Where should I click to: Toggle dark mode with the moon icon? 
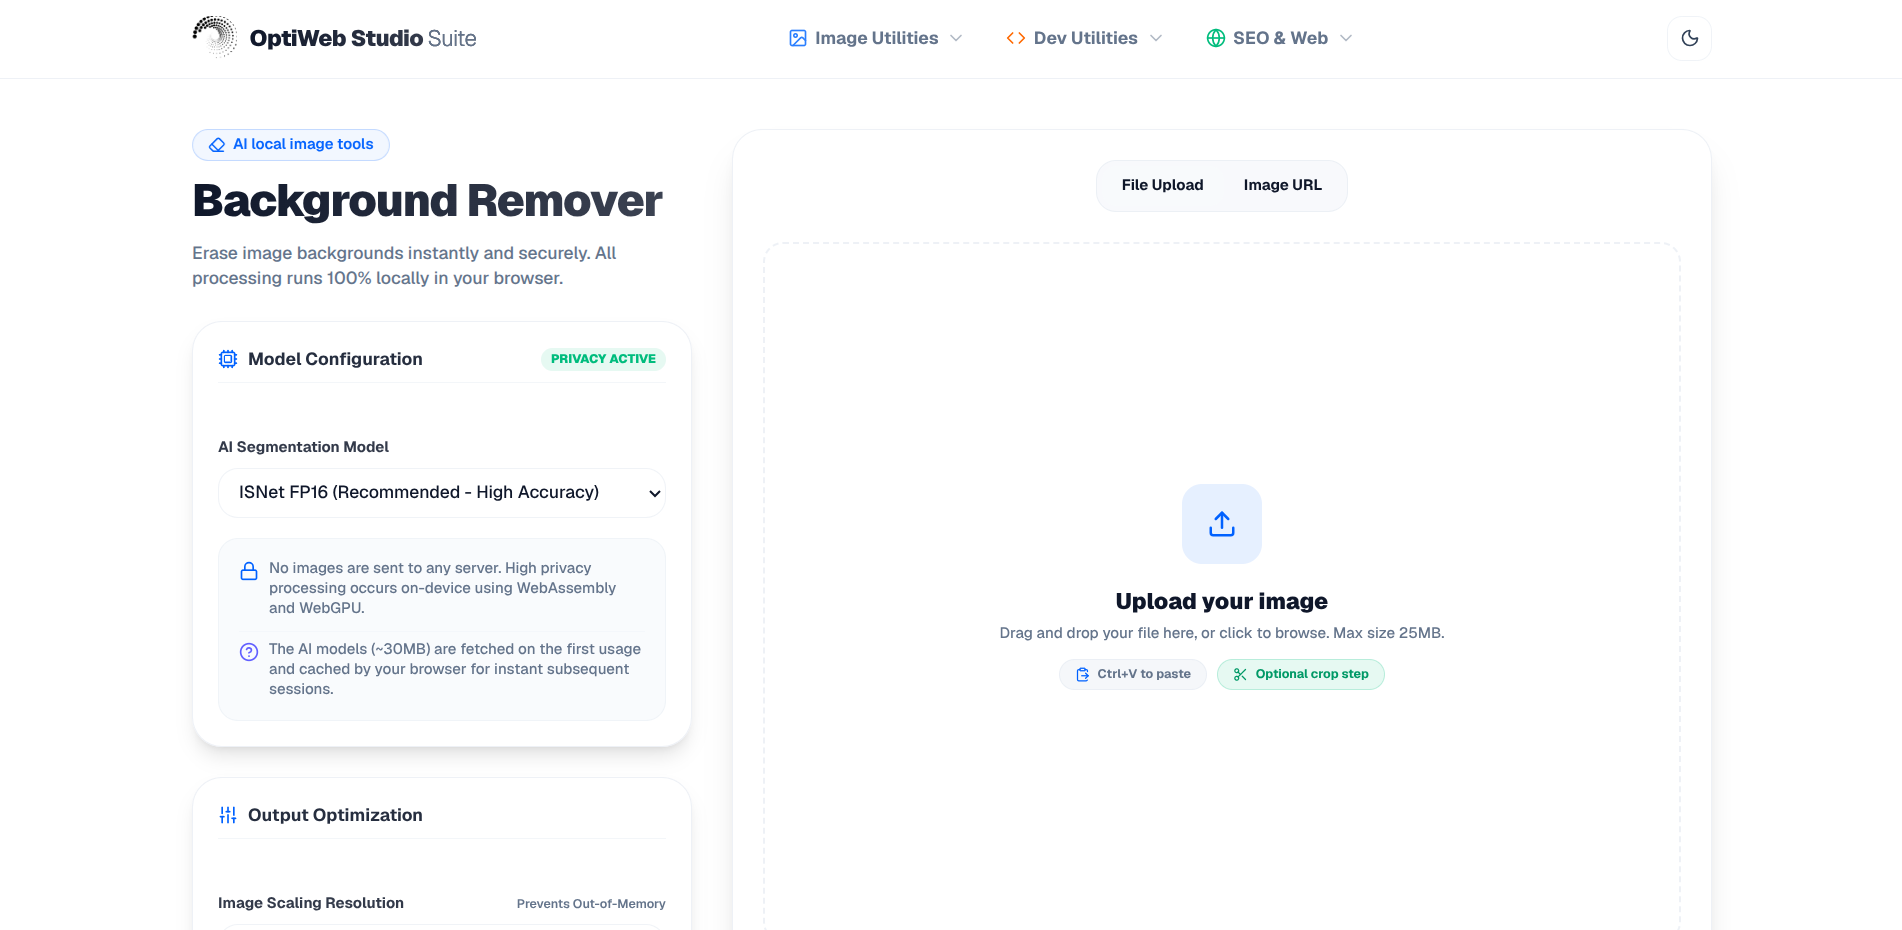click(1690, 38)
